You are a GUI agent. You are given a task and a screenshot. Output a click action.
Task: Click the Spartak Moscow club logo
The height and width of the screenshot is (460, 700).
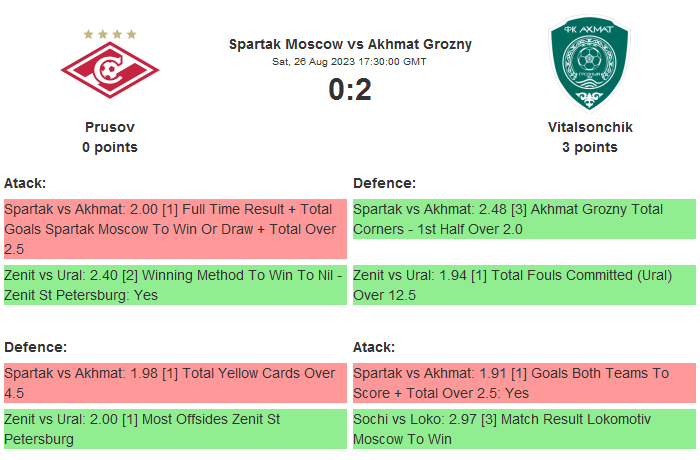tap(110, 68)
